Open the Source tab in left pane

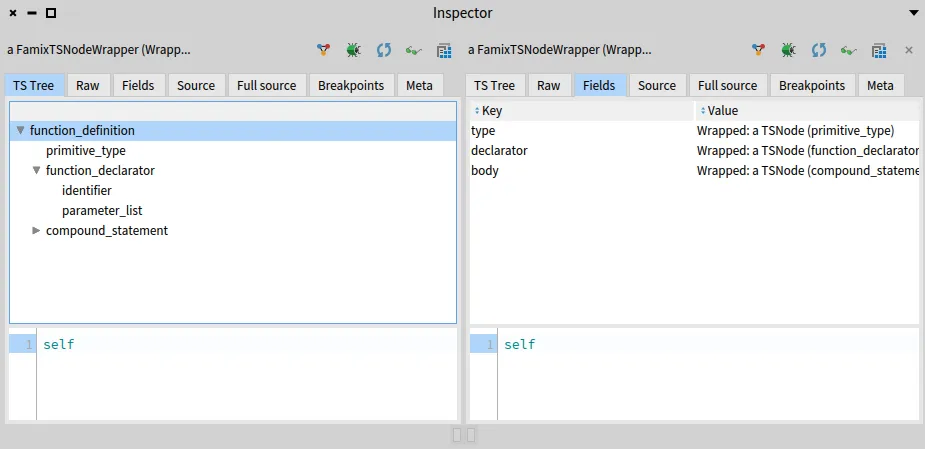tap(196, 86)
